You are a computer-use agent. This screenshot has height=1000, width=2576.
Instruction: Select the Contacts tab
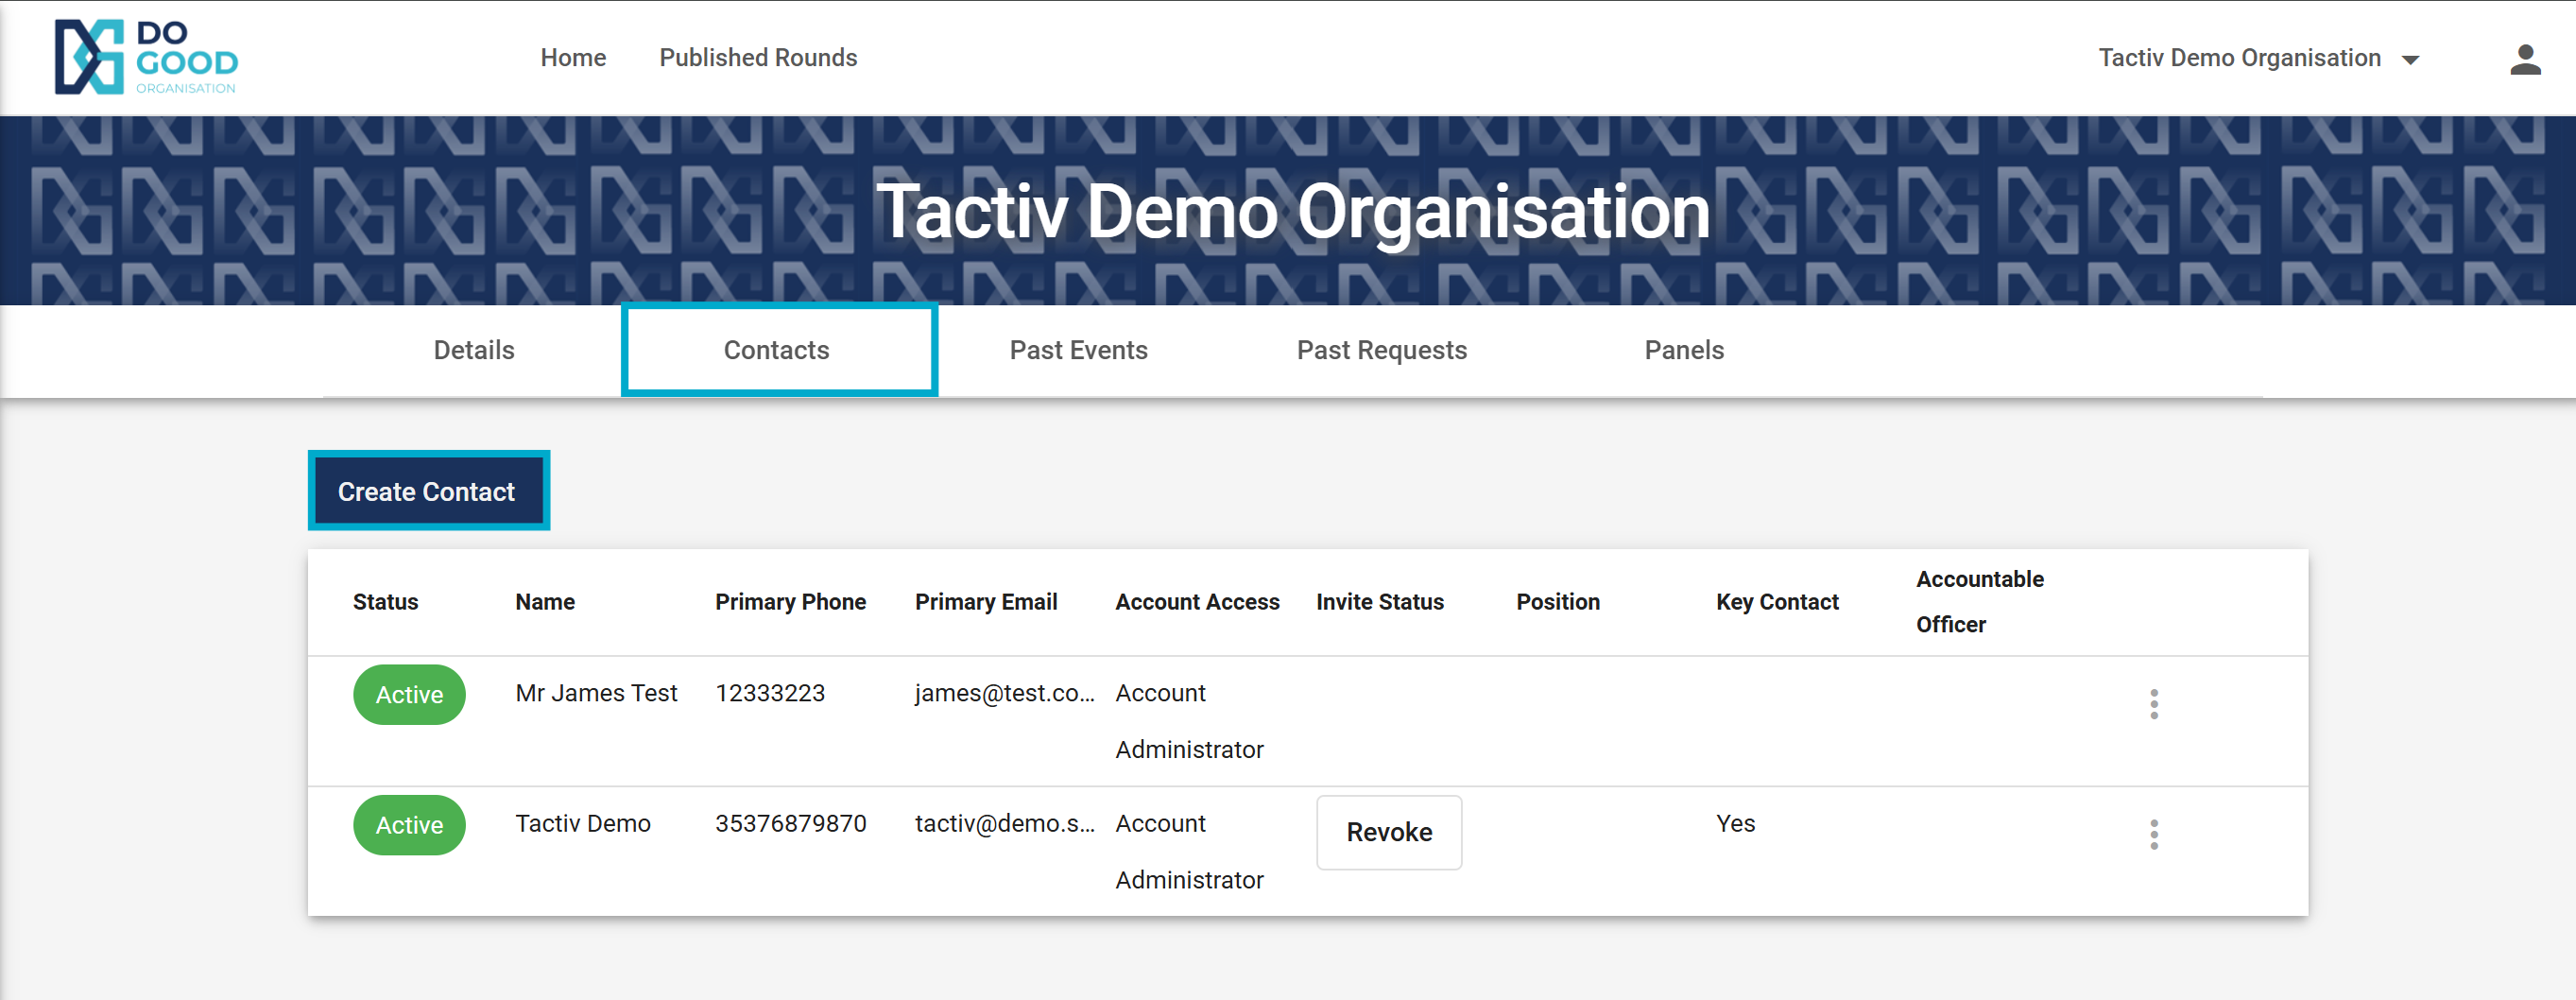tap(777, 350)
